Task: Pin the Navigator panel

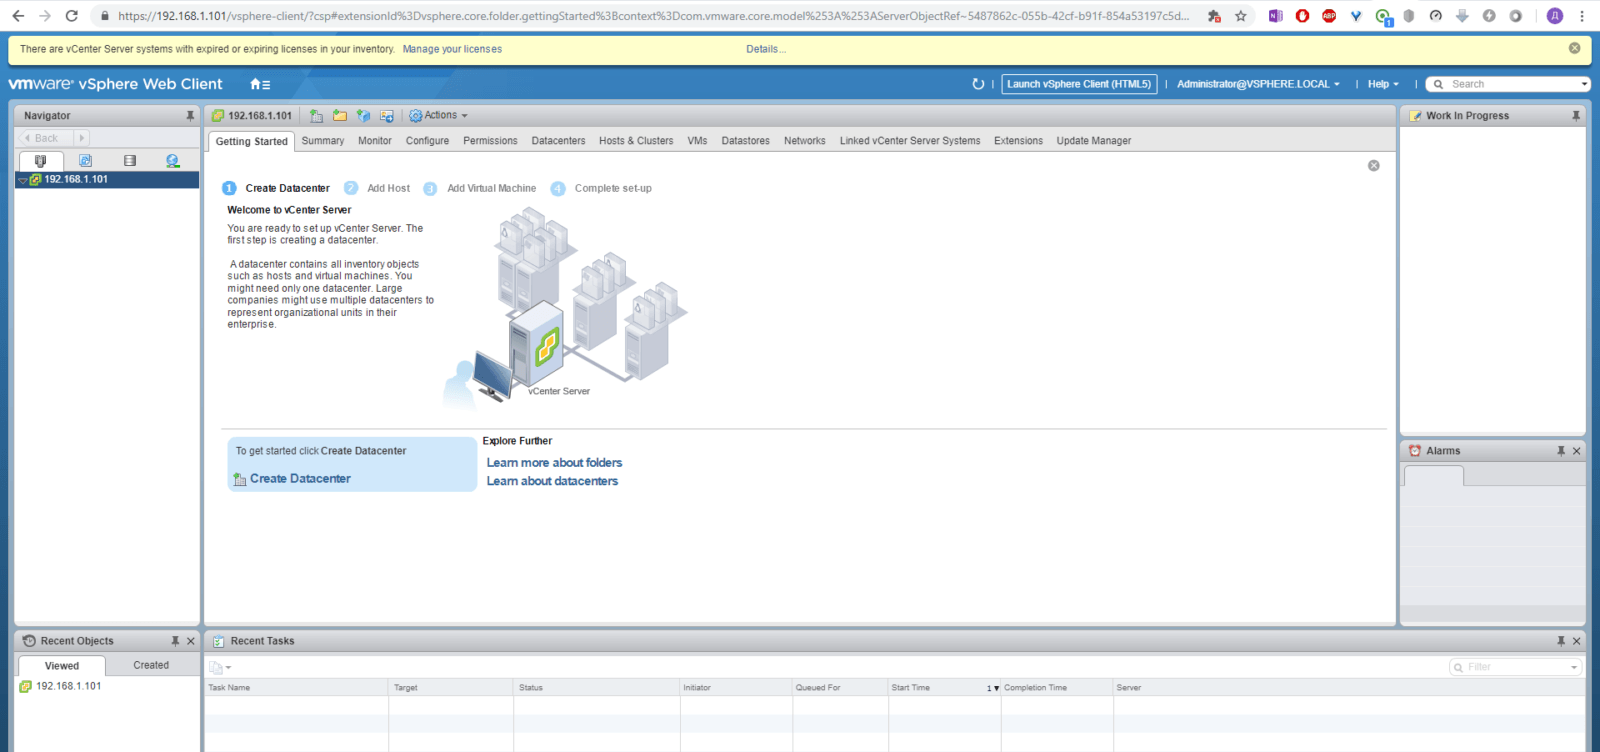Action: pyautogui.click(x=190, y=116)
